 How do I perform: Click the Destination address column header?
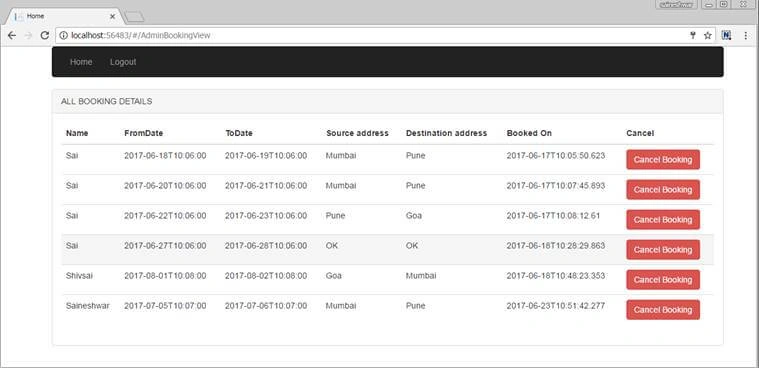446,133
